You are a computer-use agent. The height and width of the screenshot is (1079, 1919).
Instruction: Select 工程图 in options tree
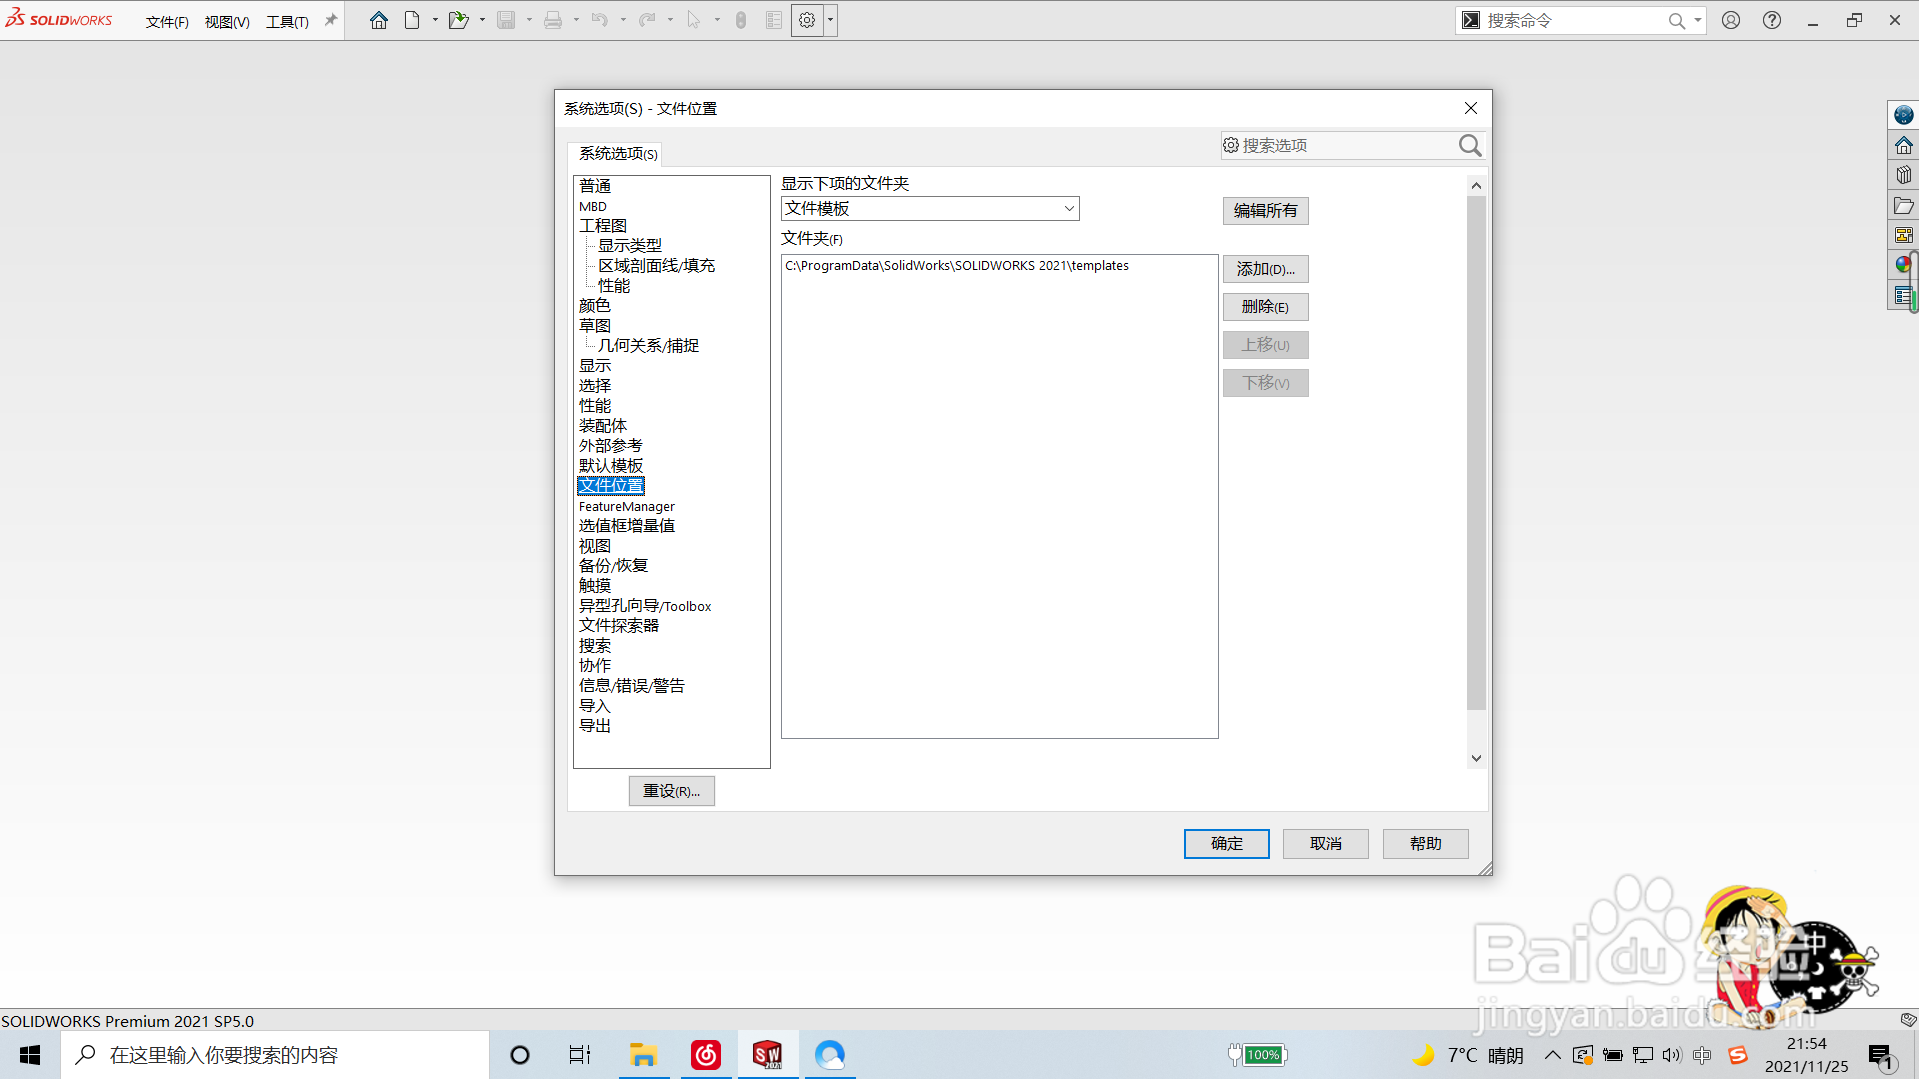603,226
